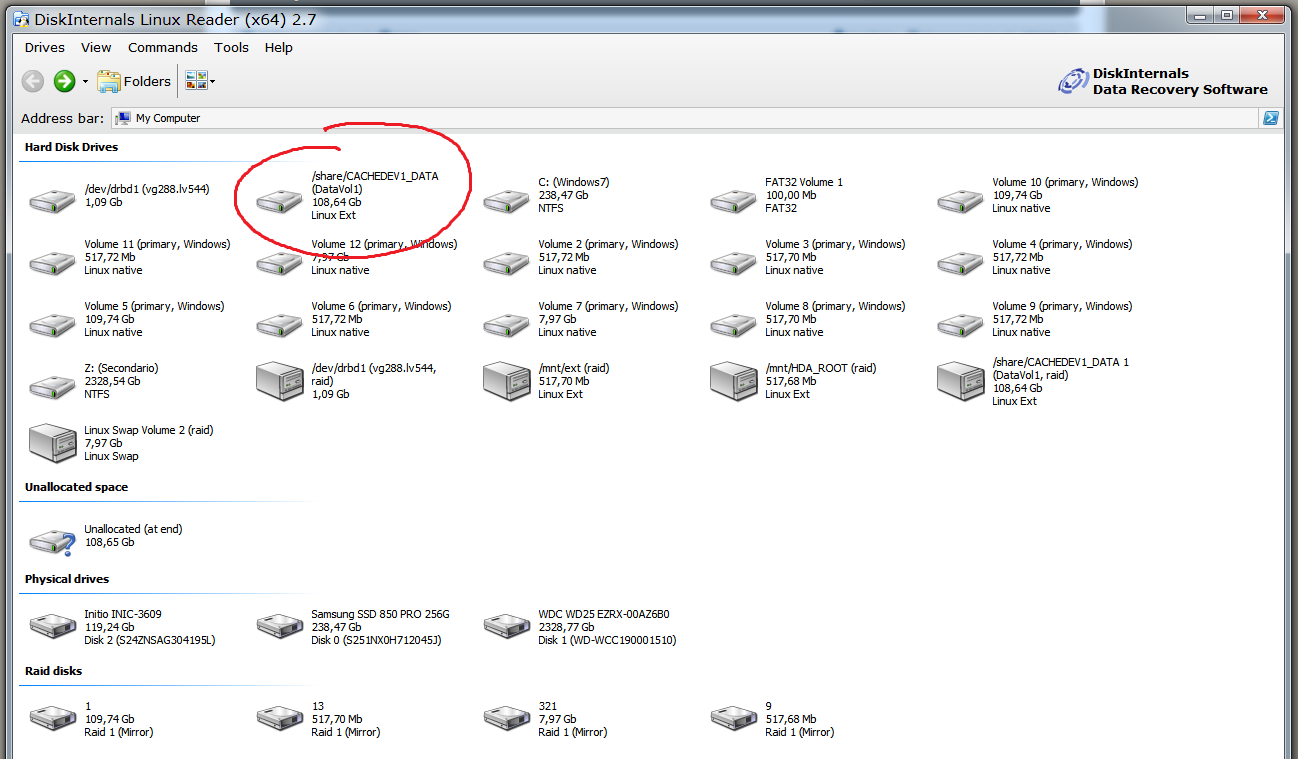Toggle the Folders pane button
1298x759 pixels.
coord(134,82)
